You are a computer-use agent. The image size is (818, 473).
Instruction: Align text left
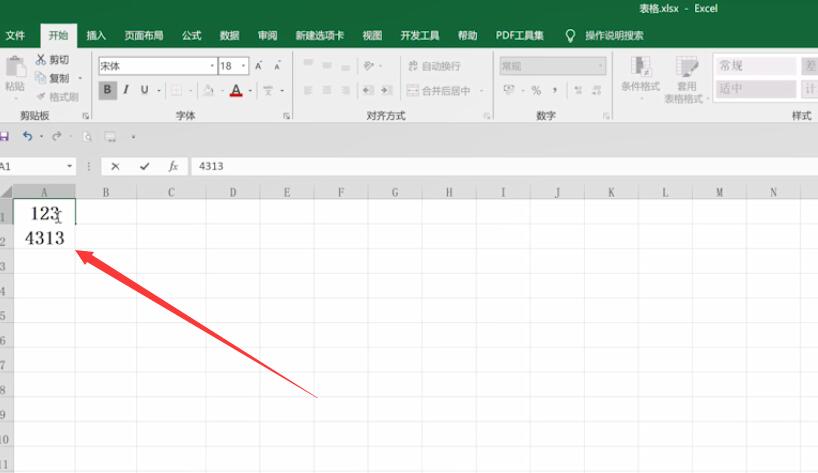(x=308, y=90)
